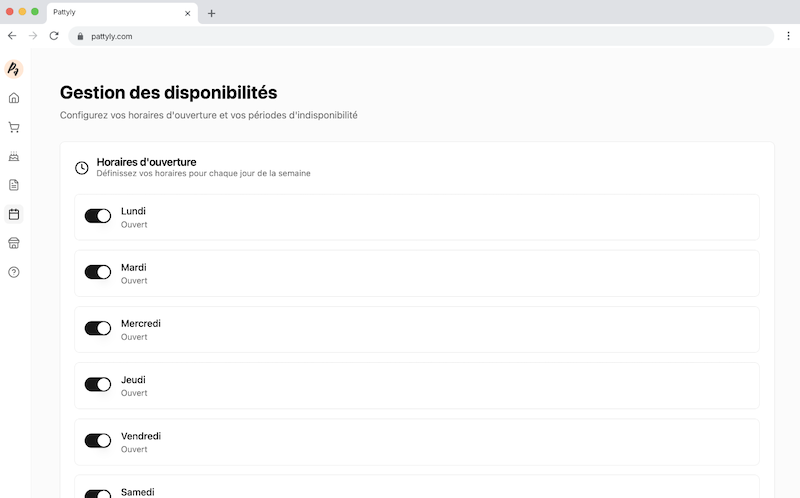Open the document forms icon

(x=14, y=185)
